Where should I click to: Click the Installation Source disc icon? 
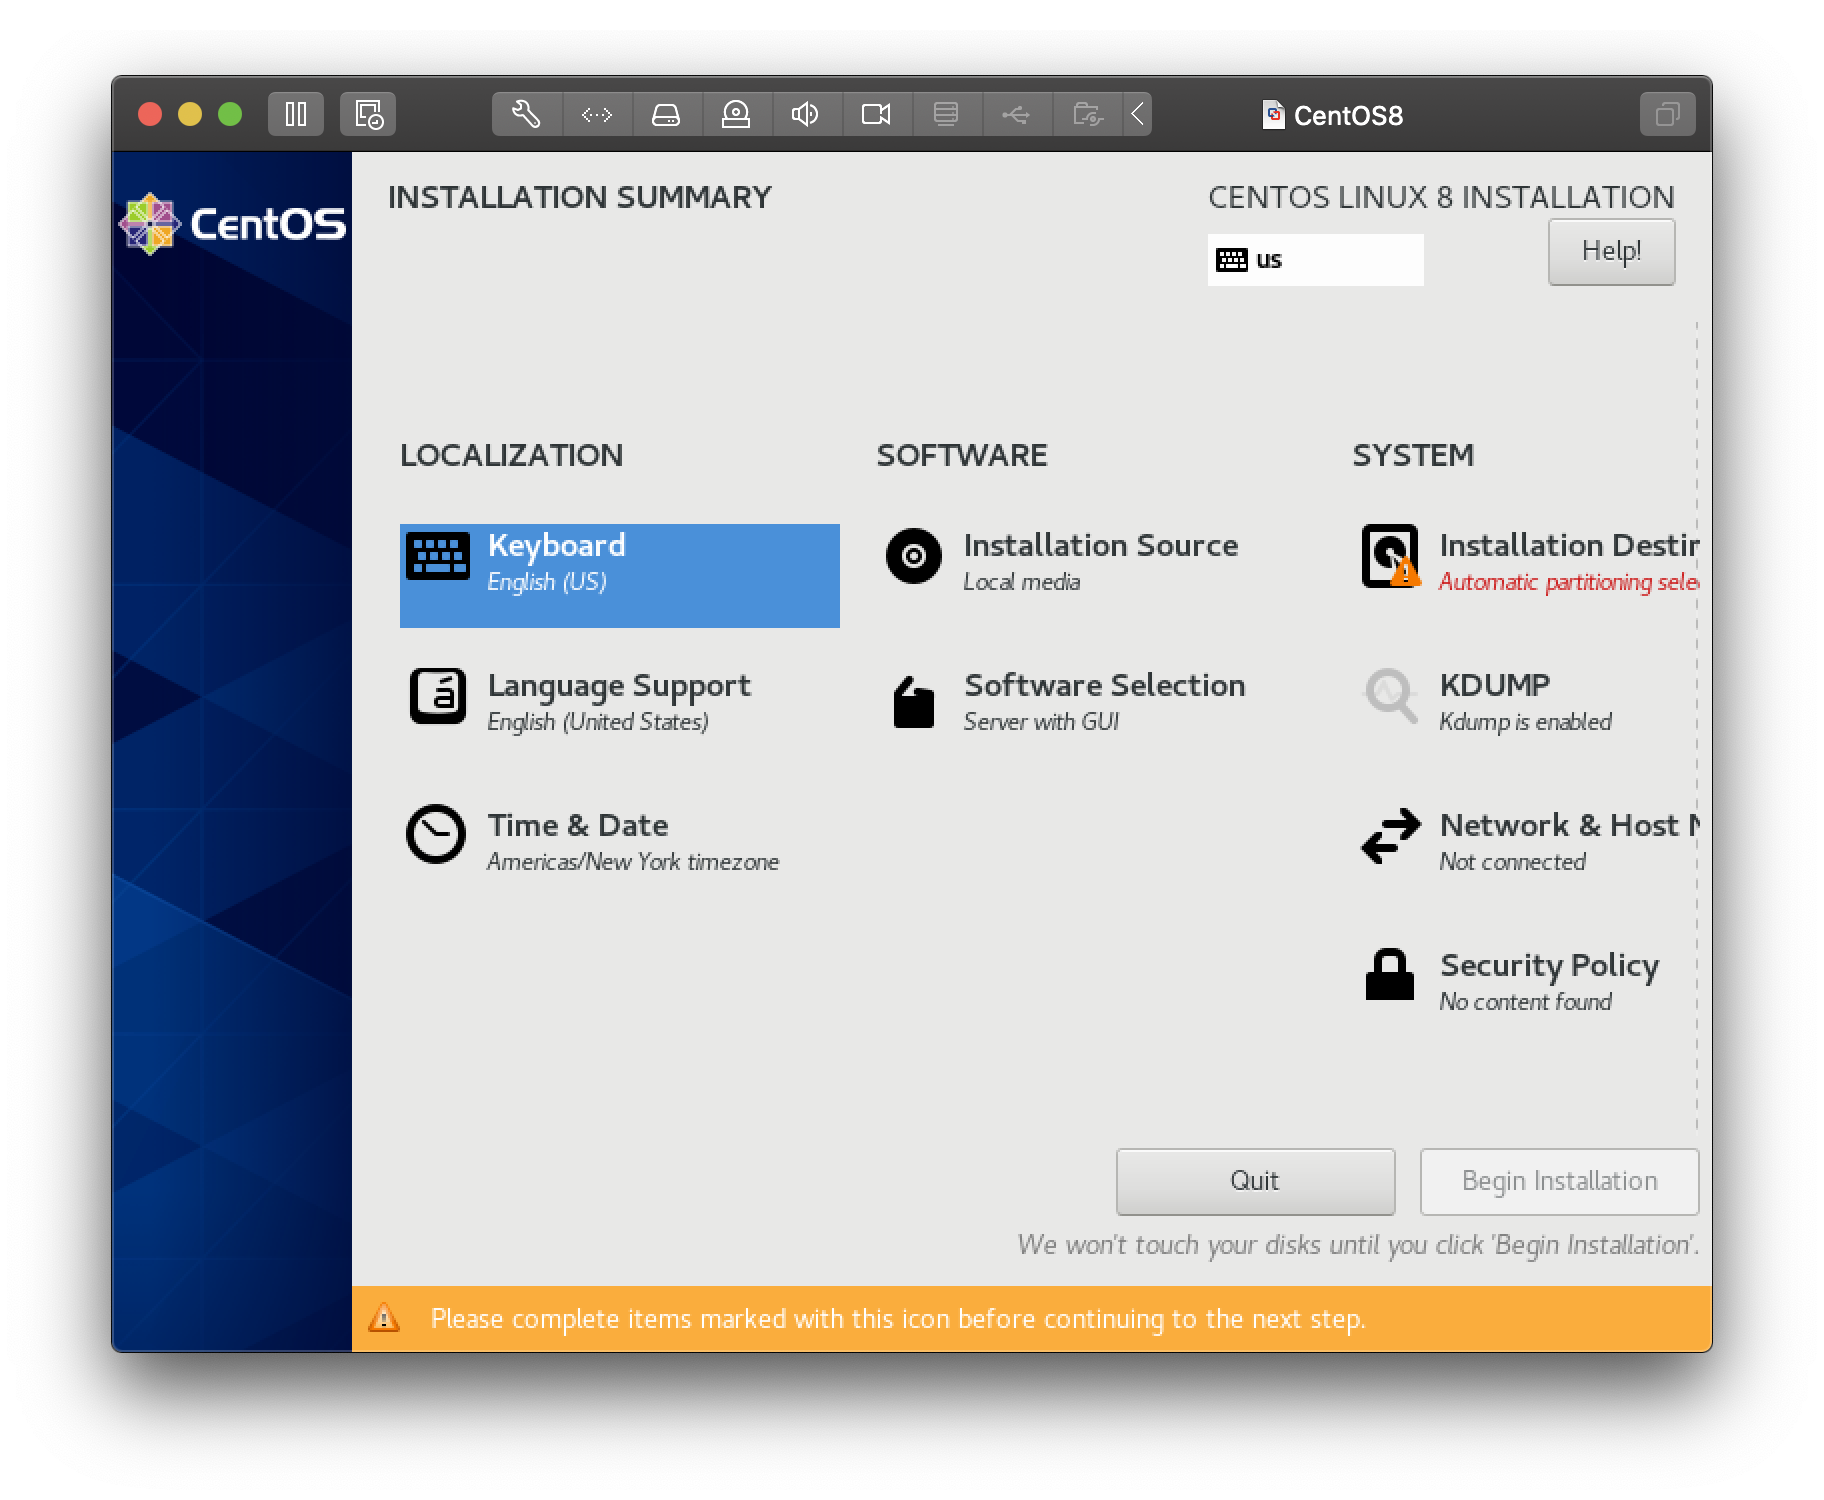[913, 556]
